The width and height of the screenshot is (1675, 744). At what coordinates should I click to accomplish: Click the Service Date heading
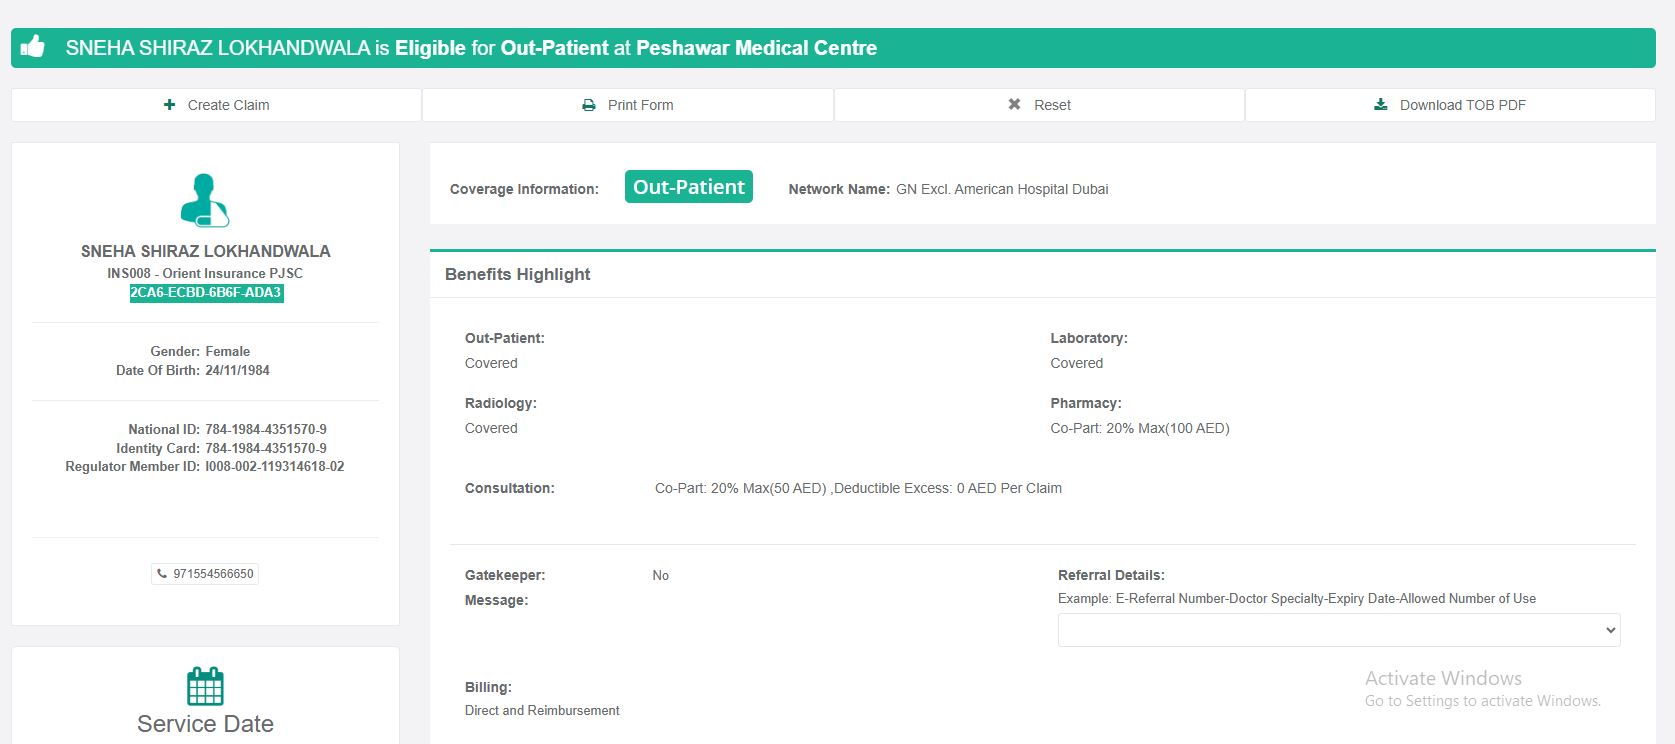coord(205,724)
